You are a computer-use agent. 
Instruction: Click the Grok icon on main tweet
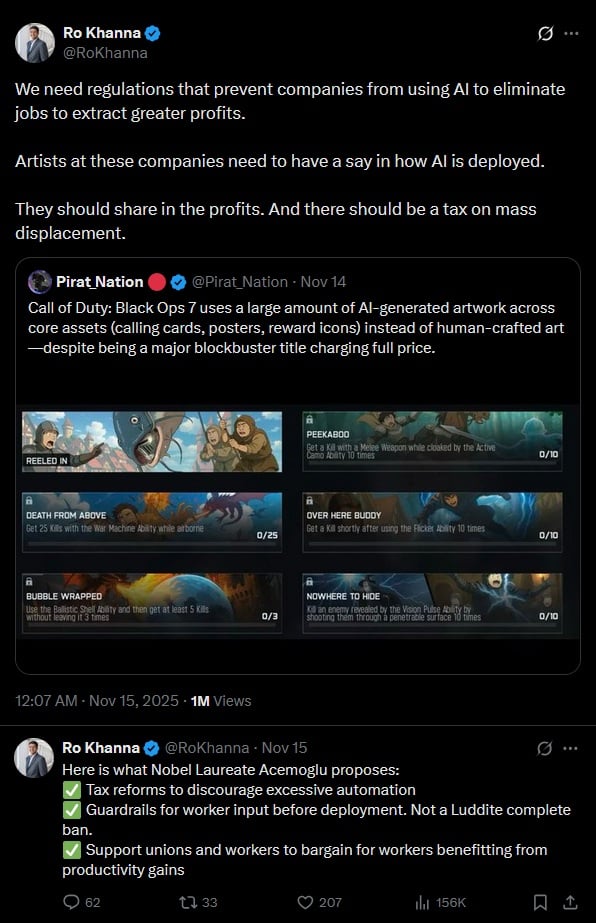point(545,34)
